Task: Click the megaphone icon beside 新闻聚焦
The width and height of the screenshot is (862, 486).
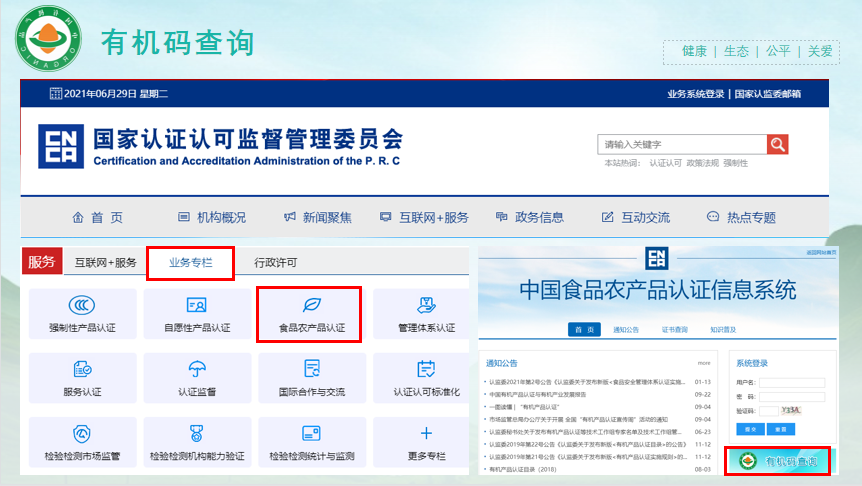Action: (290, 217)
